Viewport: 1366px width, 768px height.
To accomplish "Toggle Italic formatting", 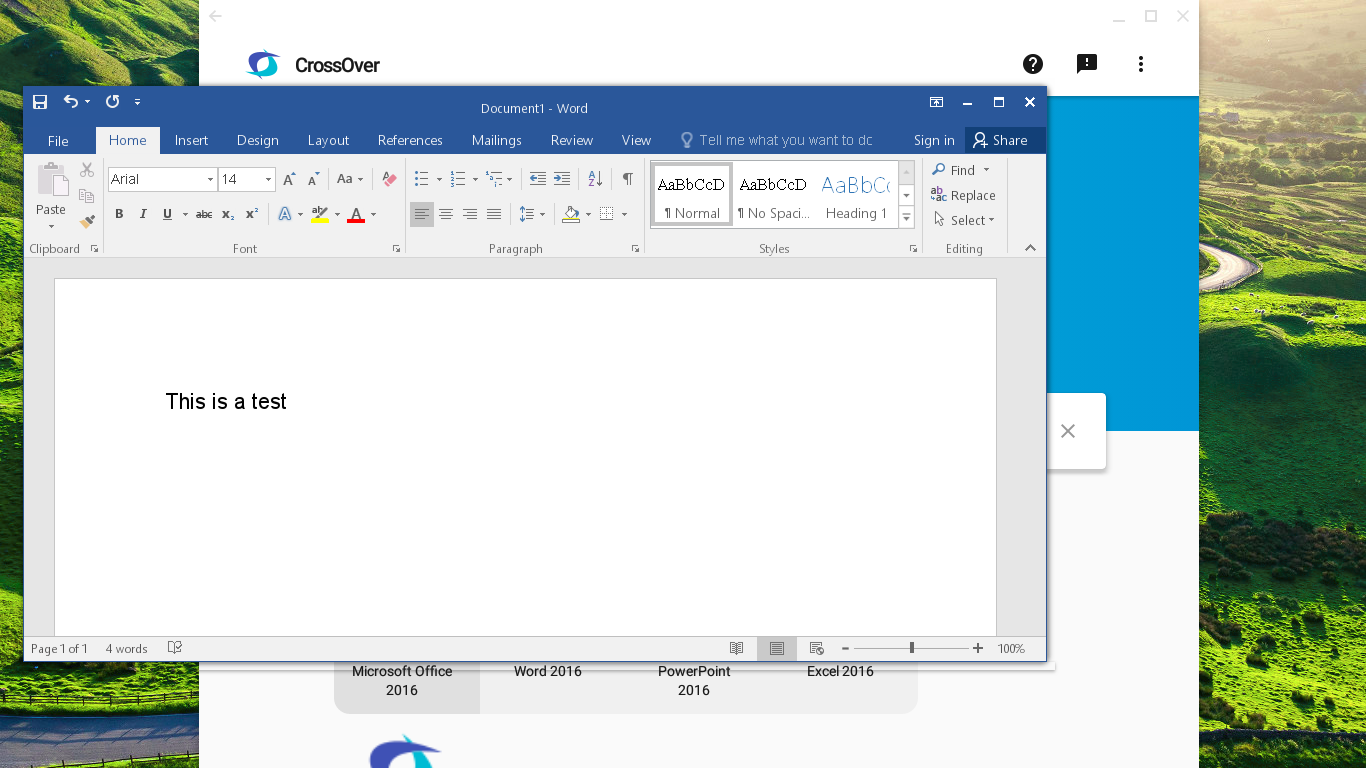I will (143, 214).
